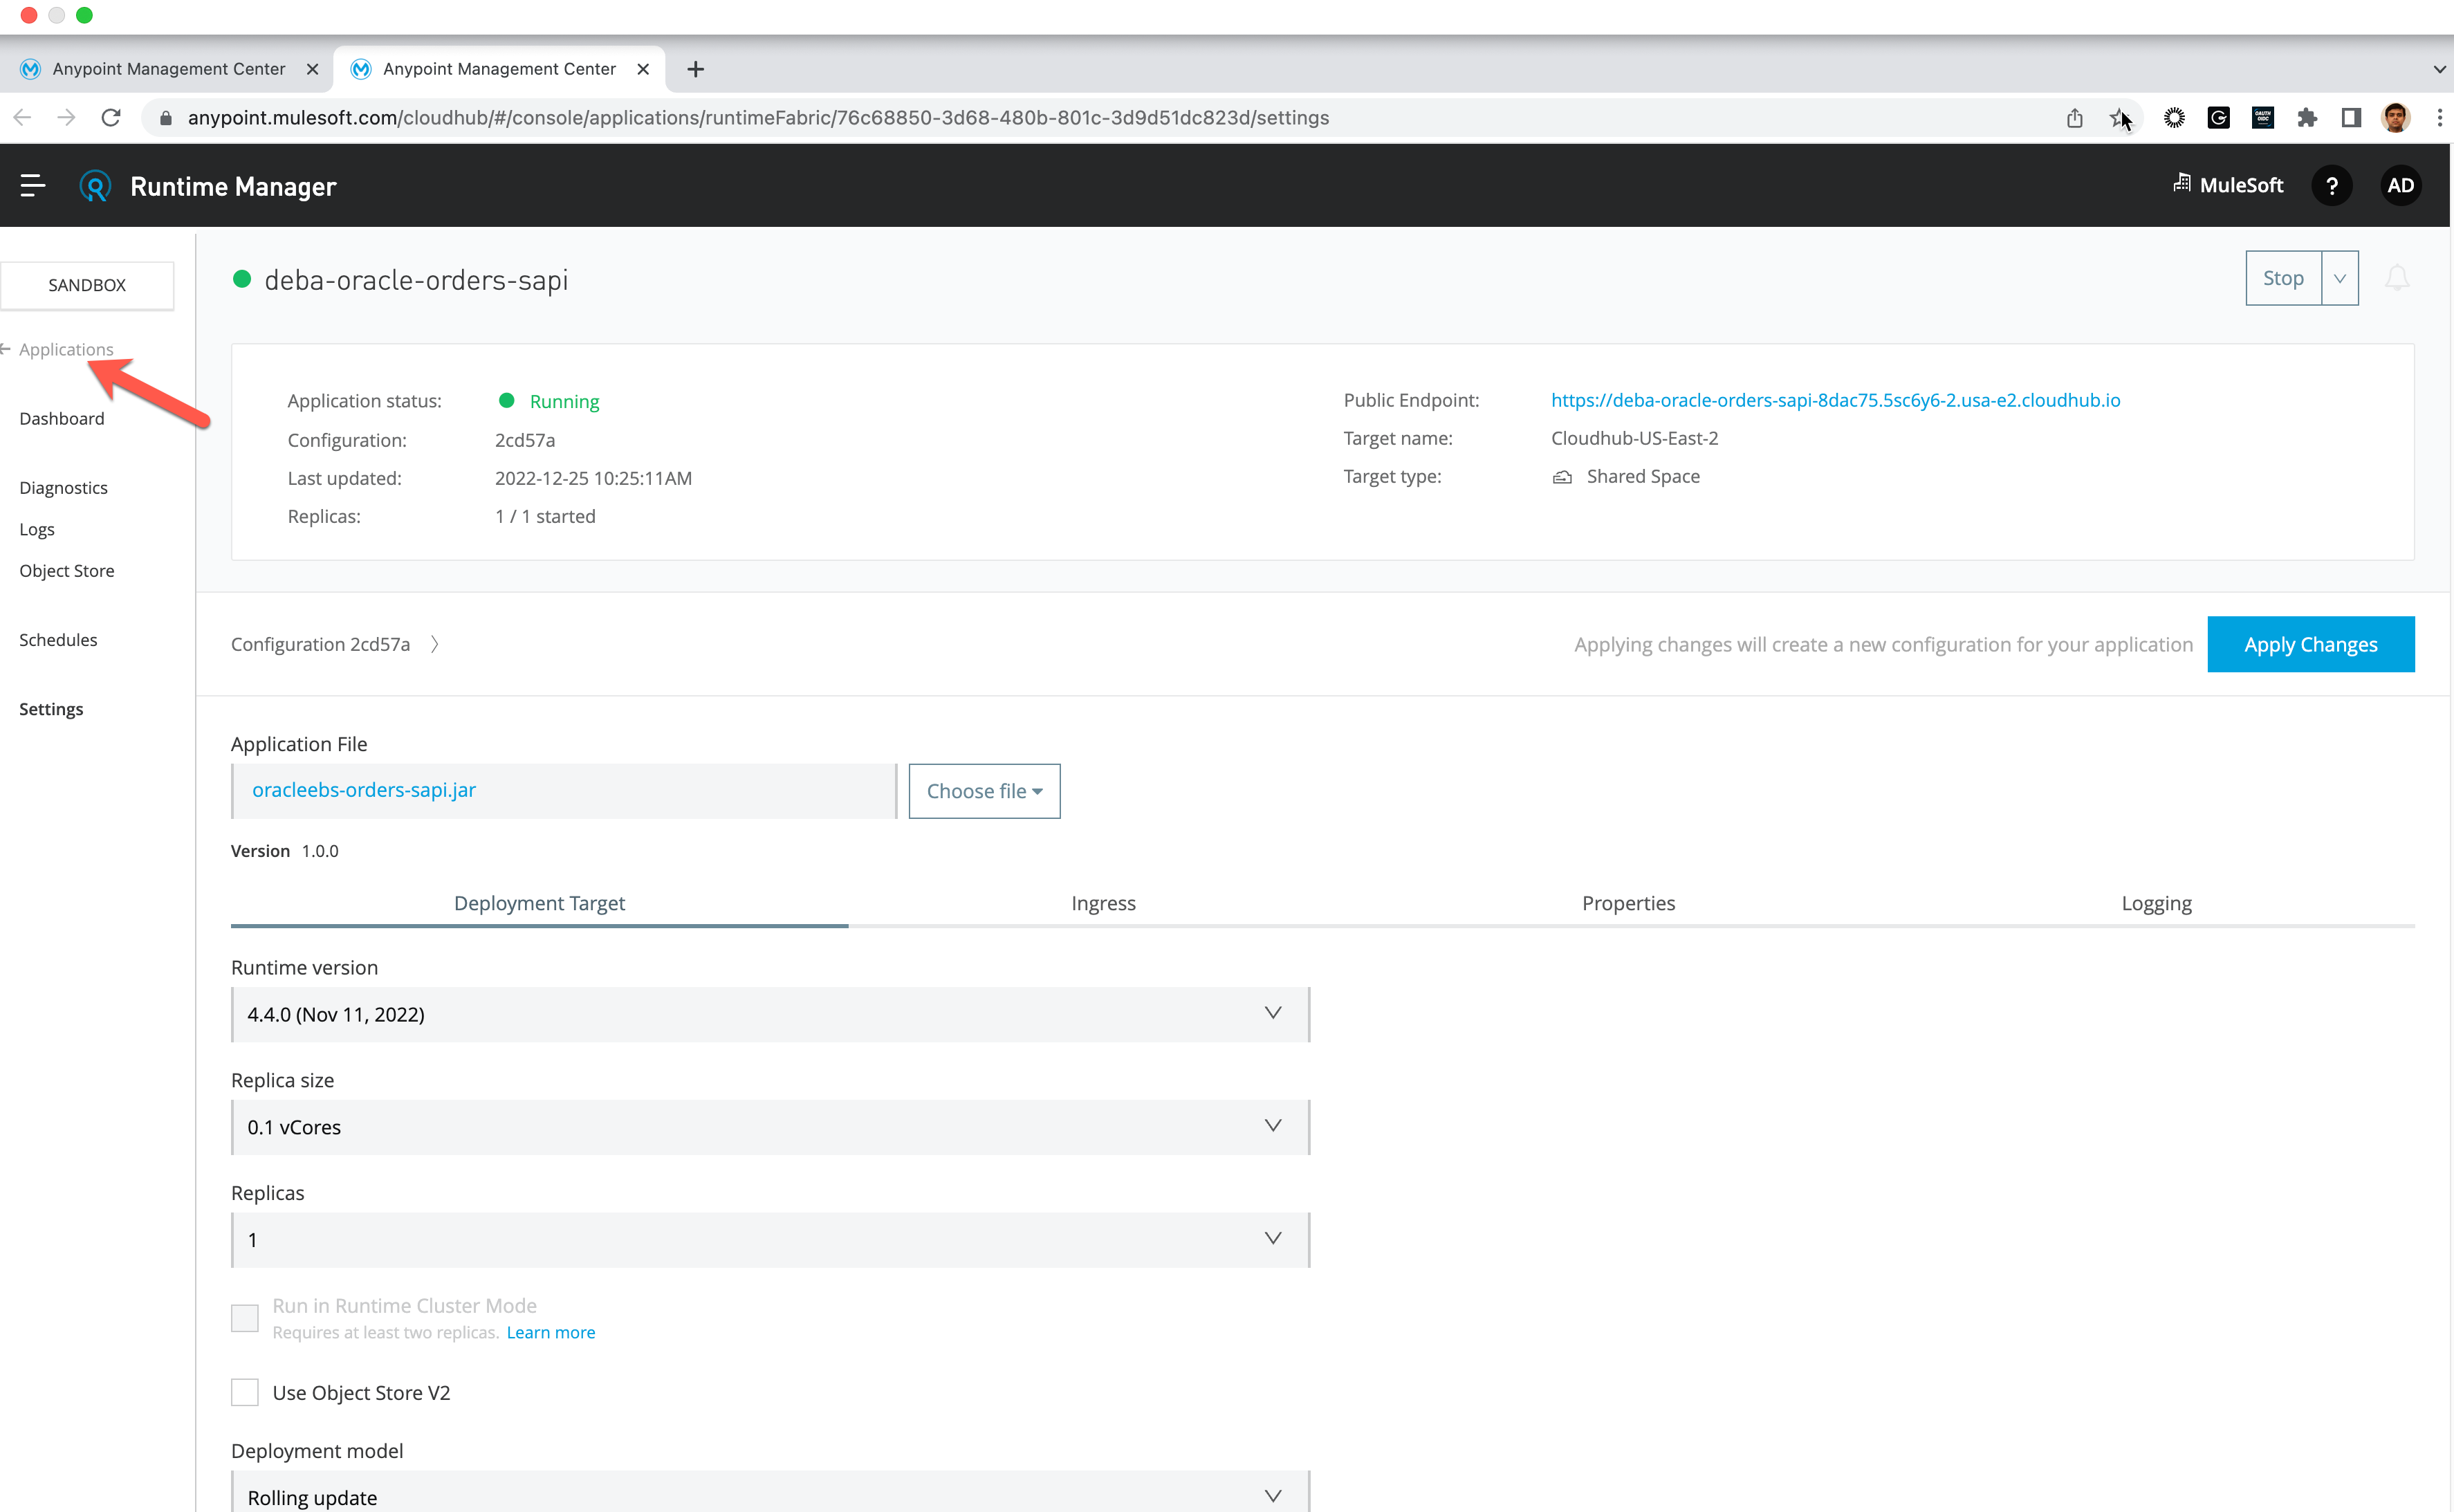This screenshot has height=1512, width=2454.
Task: Go back with browser back arrow
Action: click(22, 118)
